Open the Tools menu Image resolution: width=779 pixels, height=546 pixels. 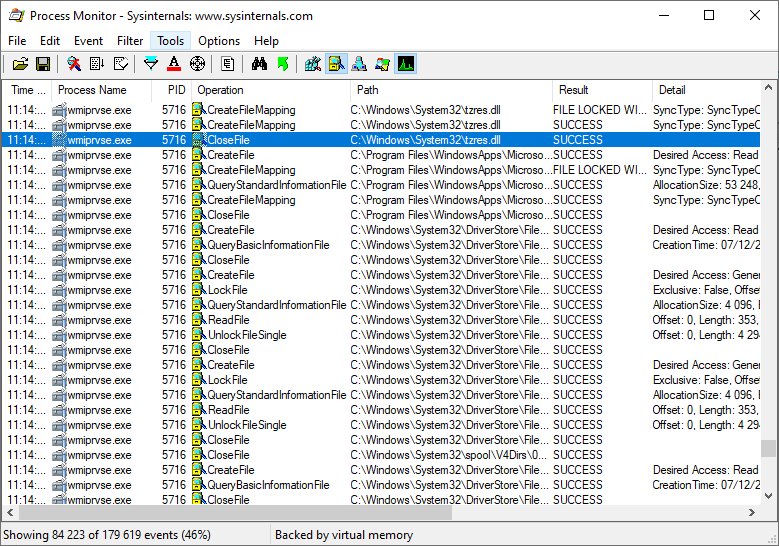point(170,41)
